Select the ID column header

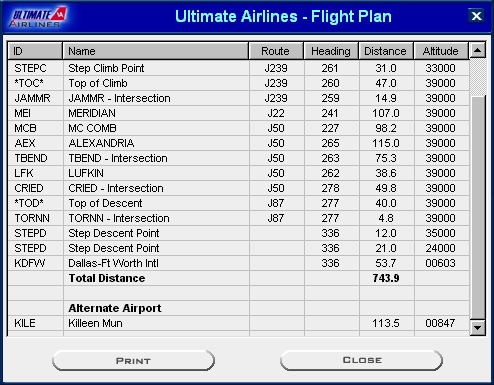point(35,51)
